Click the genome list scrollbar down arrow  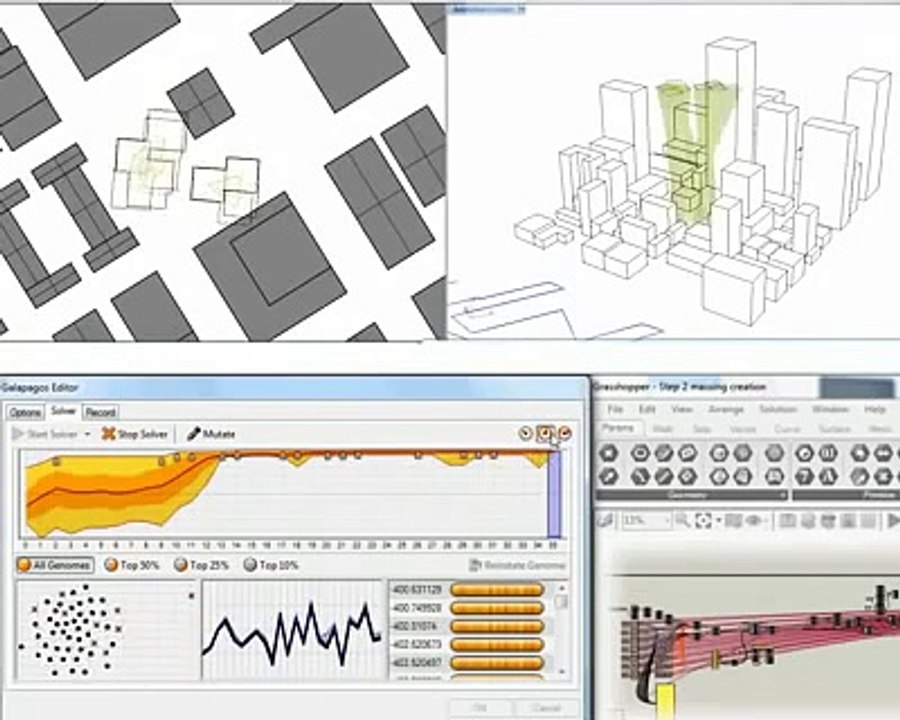[x=562, y=671]
